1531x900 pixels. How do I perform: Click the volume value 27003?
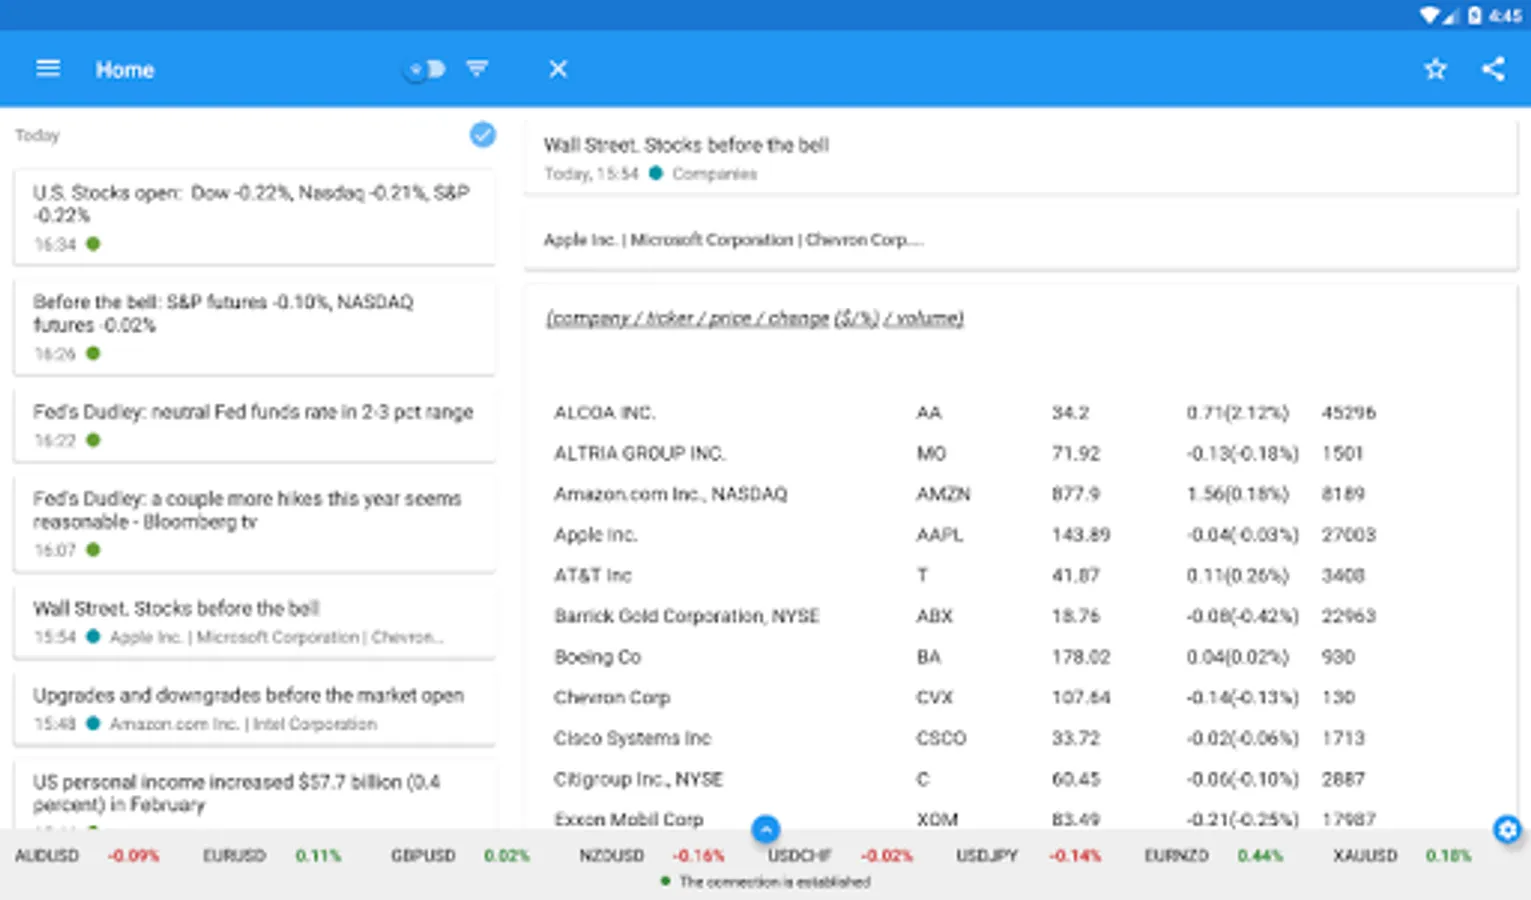[x=1349, y=535]
